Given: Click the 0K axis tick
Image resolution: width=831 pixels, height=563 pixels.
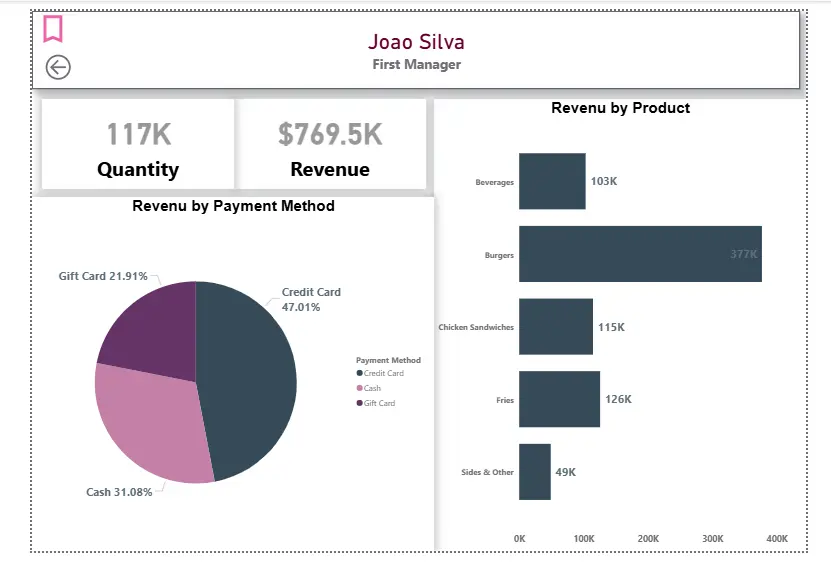Looking at the screenshot, I should [519, 539].
